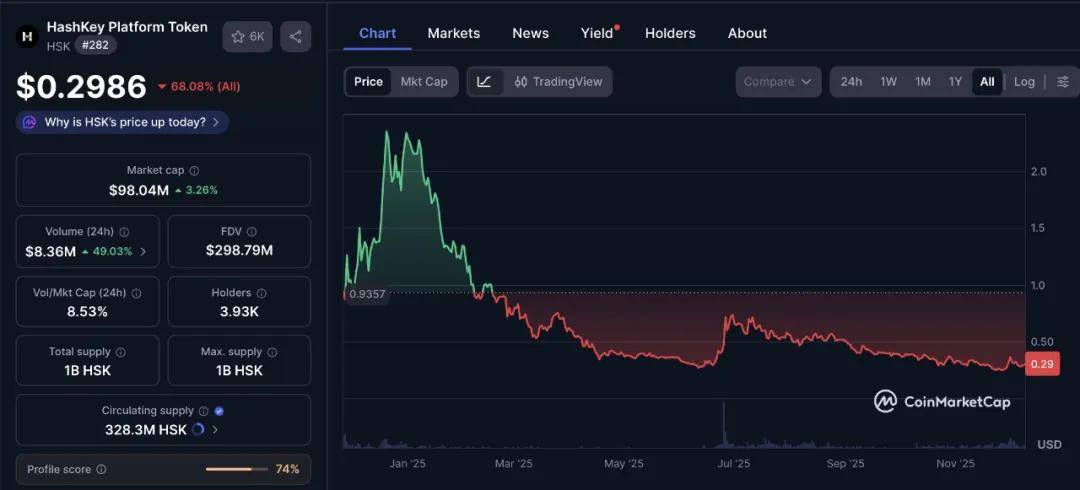Click the Profile score info icon

(x=101, y=469)
